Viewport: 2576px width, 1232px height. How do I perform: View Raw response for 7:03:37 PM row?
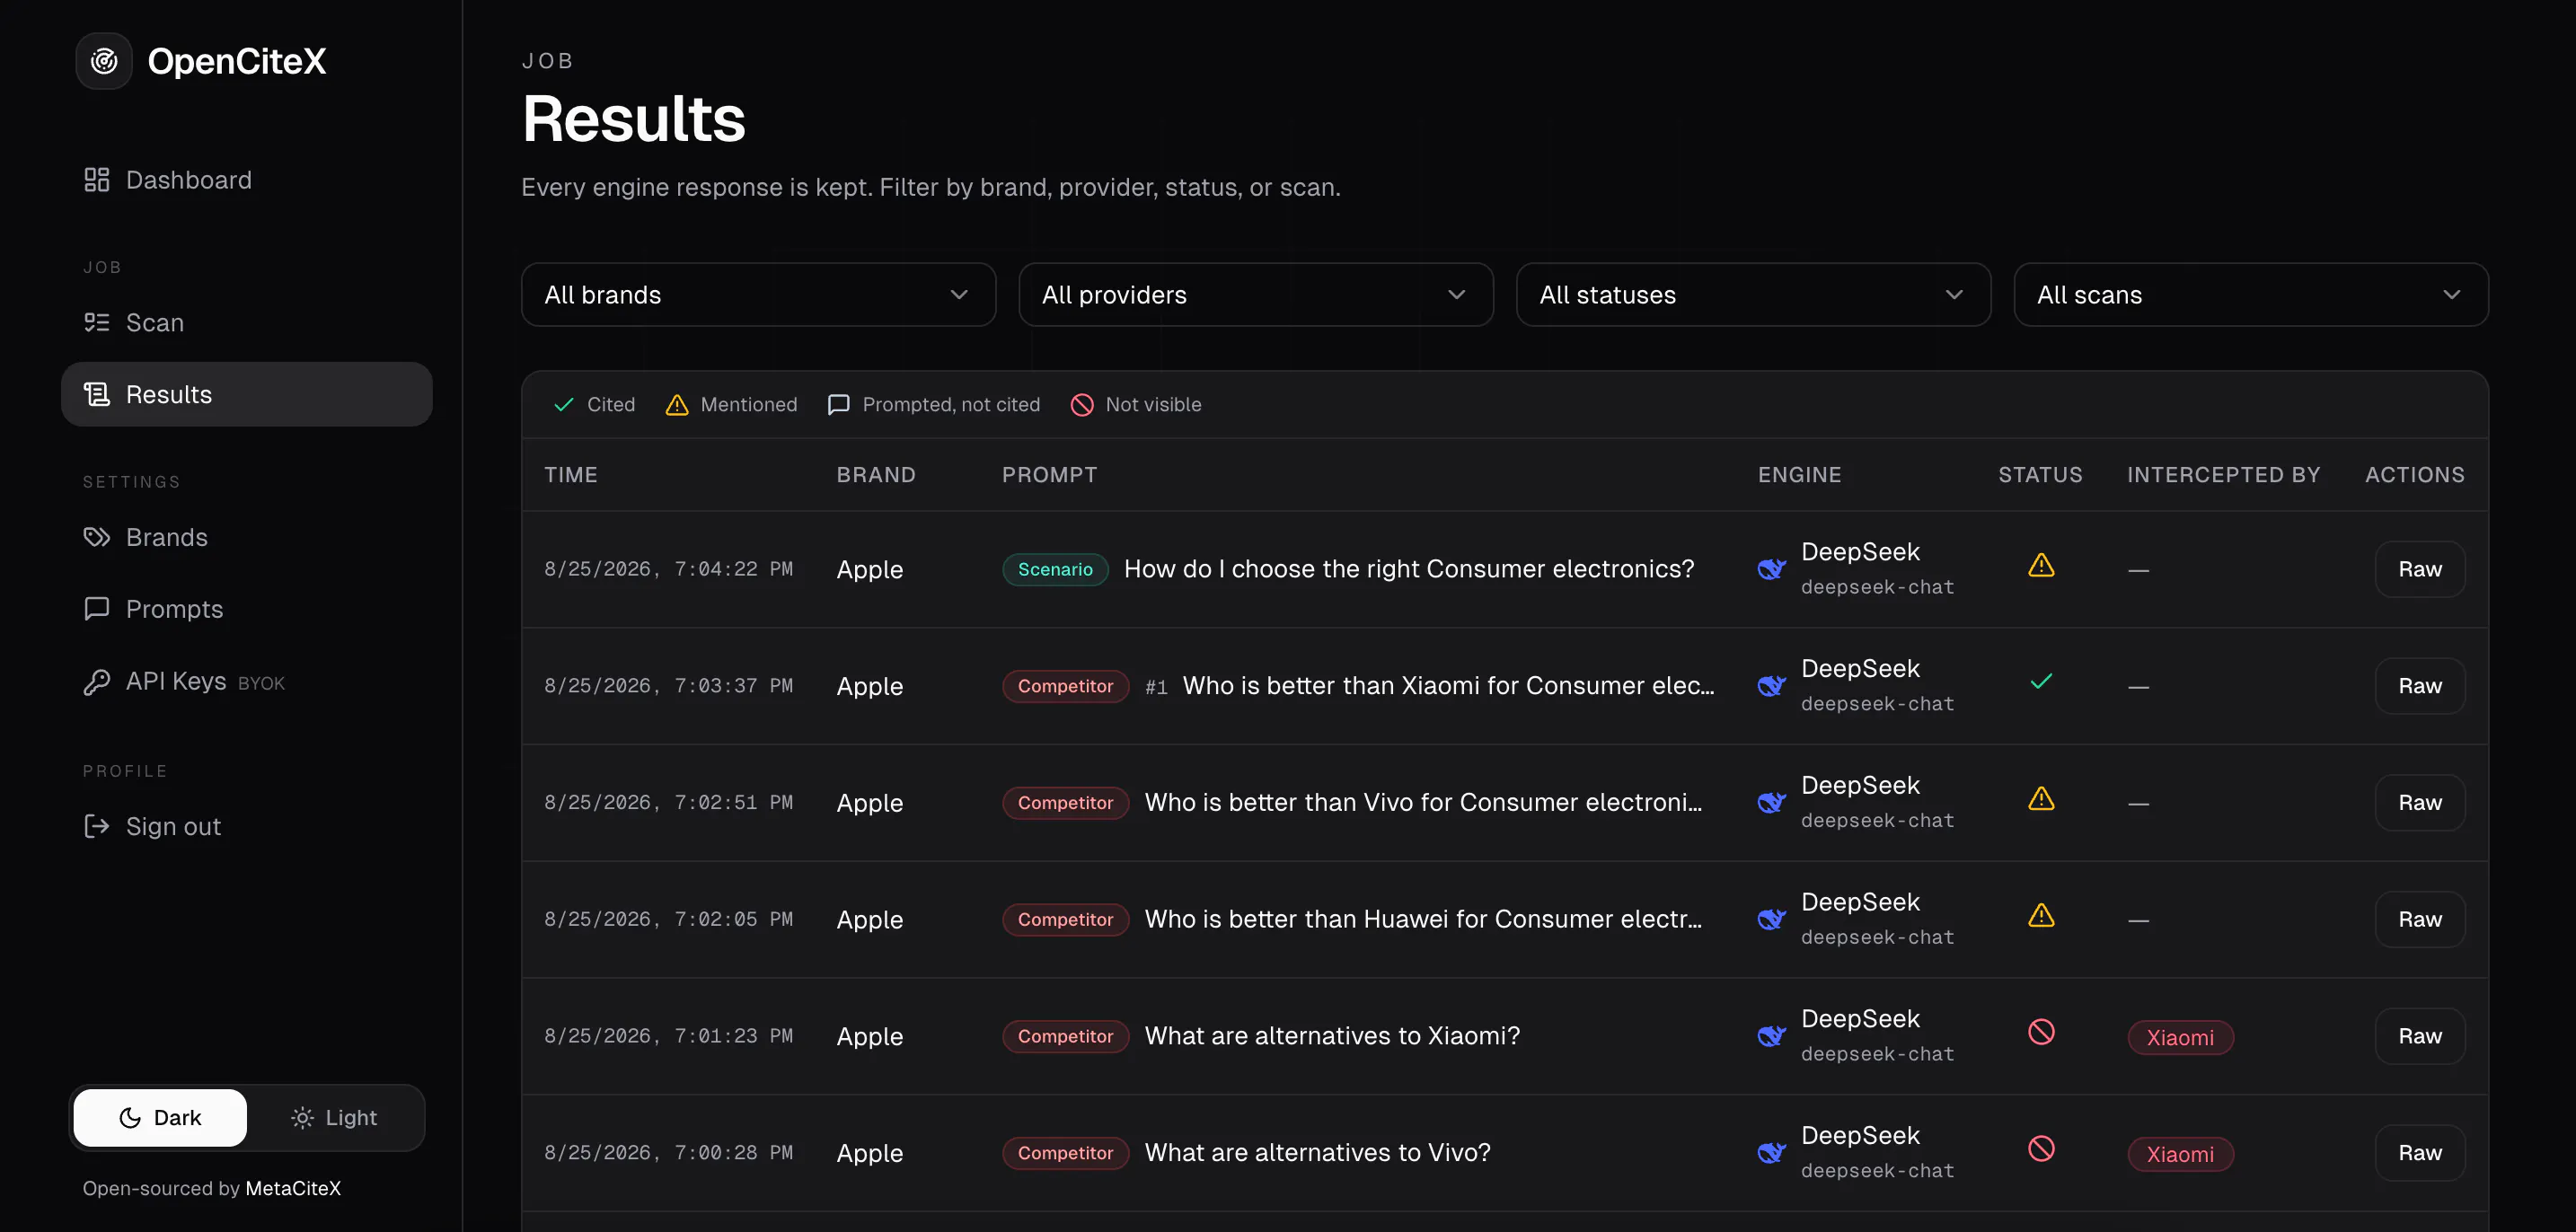(x=2420, y=686)
